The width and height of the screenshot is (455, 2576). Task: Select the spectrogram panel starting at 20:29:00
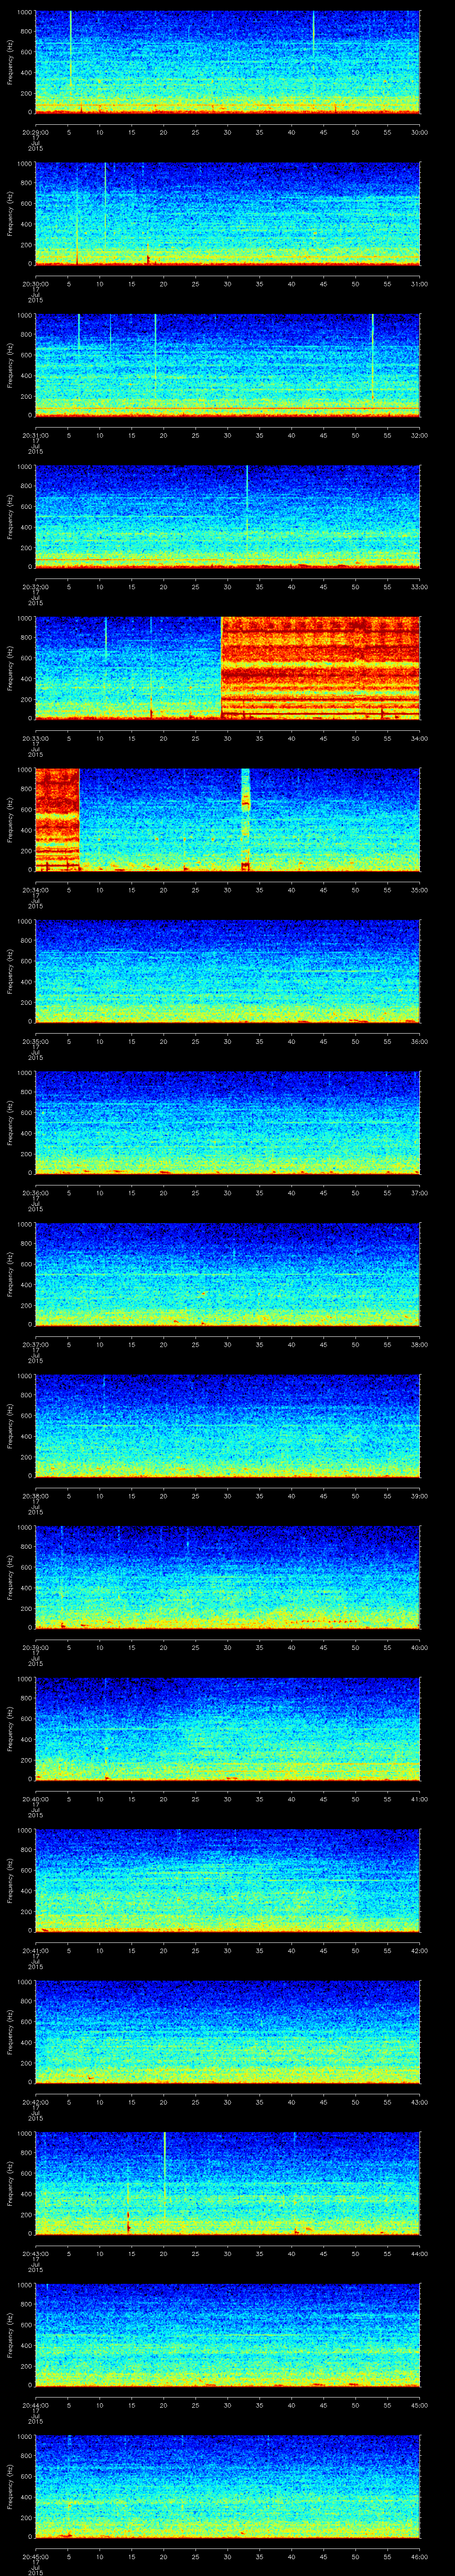point(228,62)
